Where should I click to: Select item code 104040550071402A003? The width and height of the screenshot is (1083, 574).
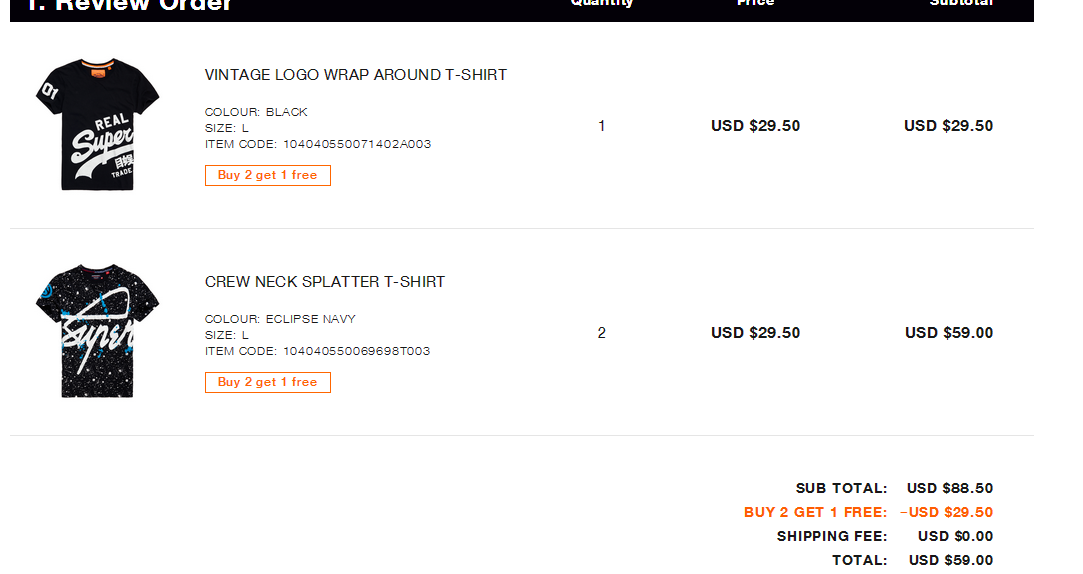(x=357, y=144)
